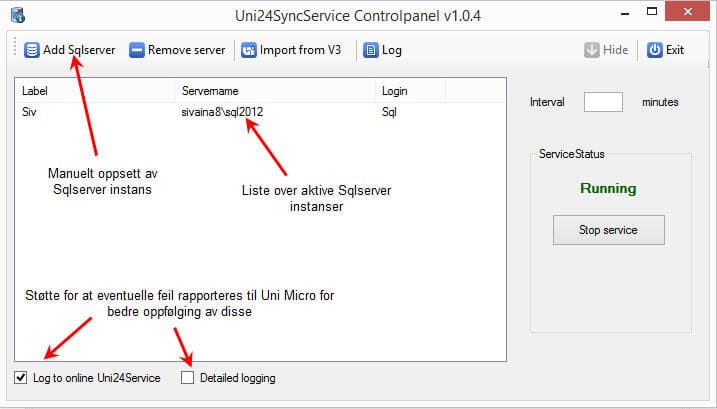Screen dimensions: 717x409
Task: Sort by the Label column header
Action: point(95,91)
